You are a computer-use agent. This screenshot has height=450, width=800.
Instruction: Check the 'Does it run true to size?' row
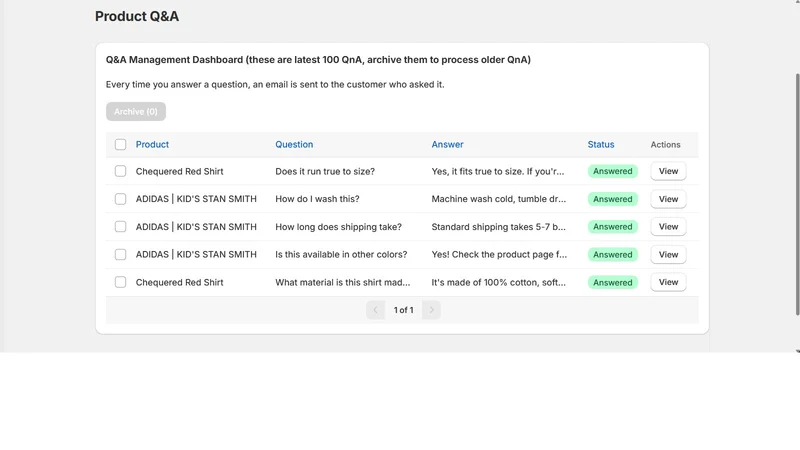pyautogui.click(x=120, y=171)
